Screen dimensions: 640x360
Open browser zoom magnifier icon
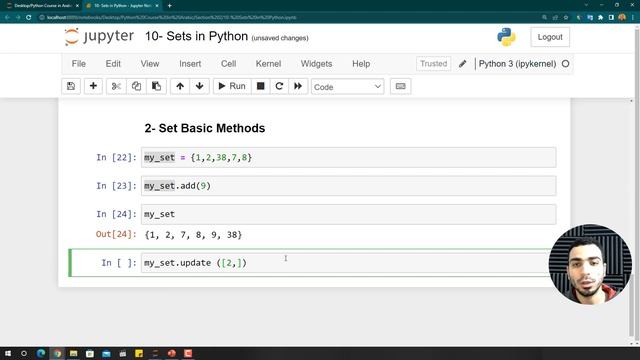pyautogui.click(x=544, y=18)
